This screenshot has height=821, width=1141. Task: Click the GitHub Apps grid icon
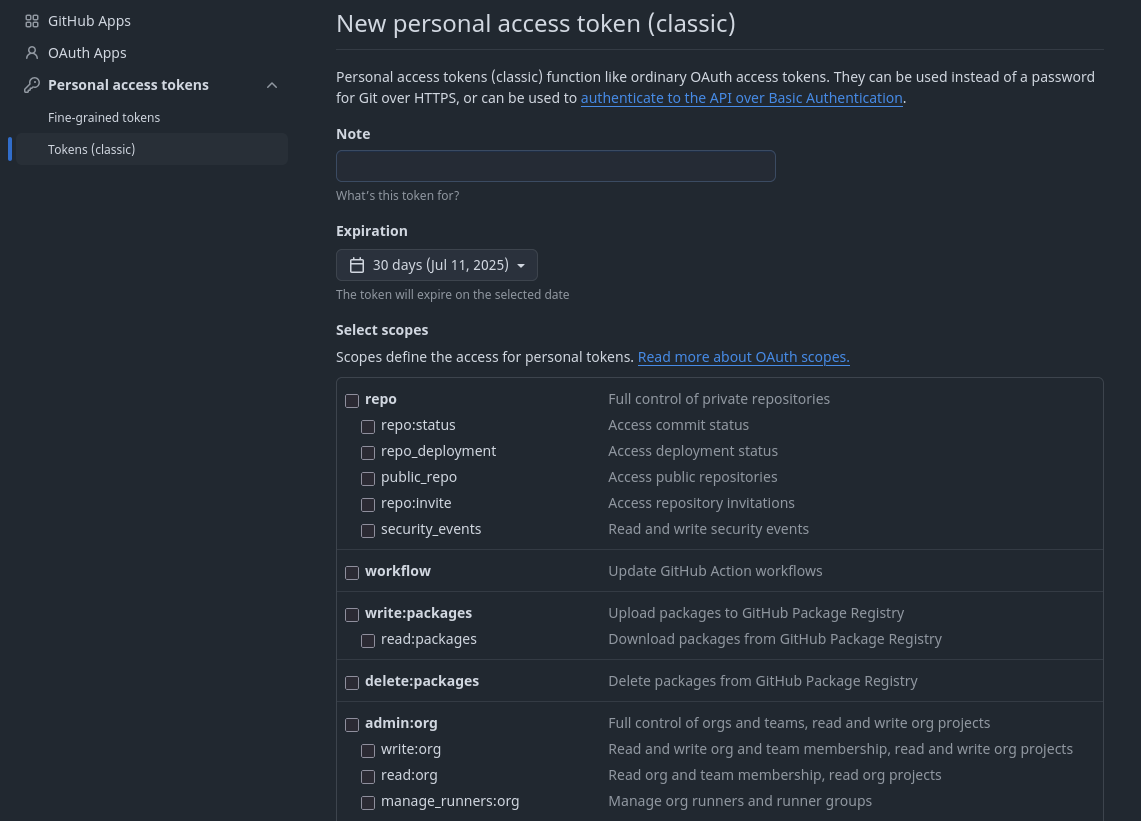click(x=31, y=21)
